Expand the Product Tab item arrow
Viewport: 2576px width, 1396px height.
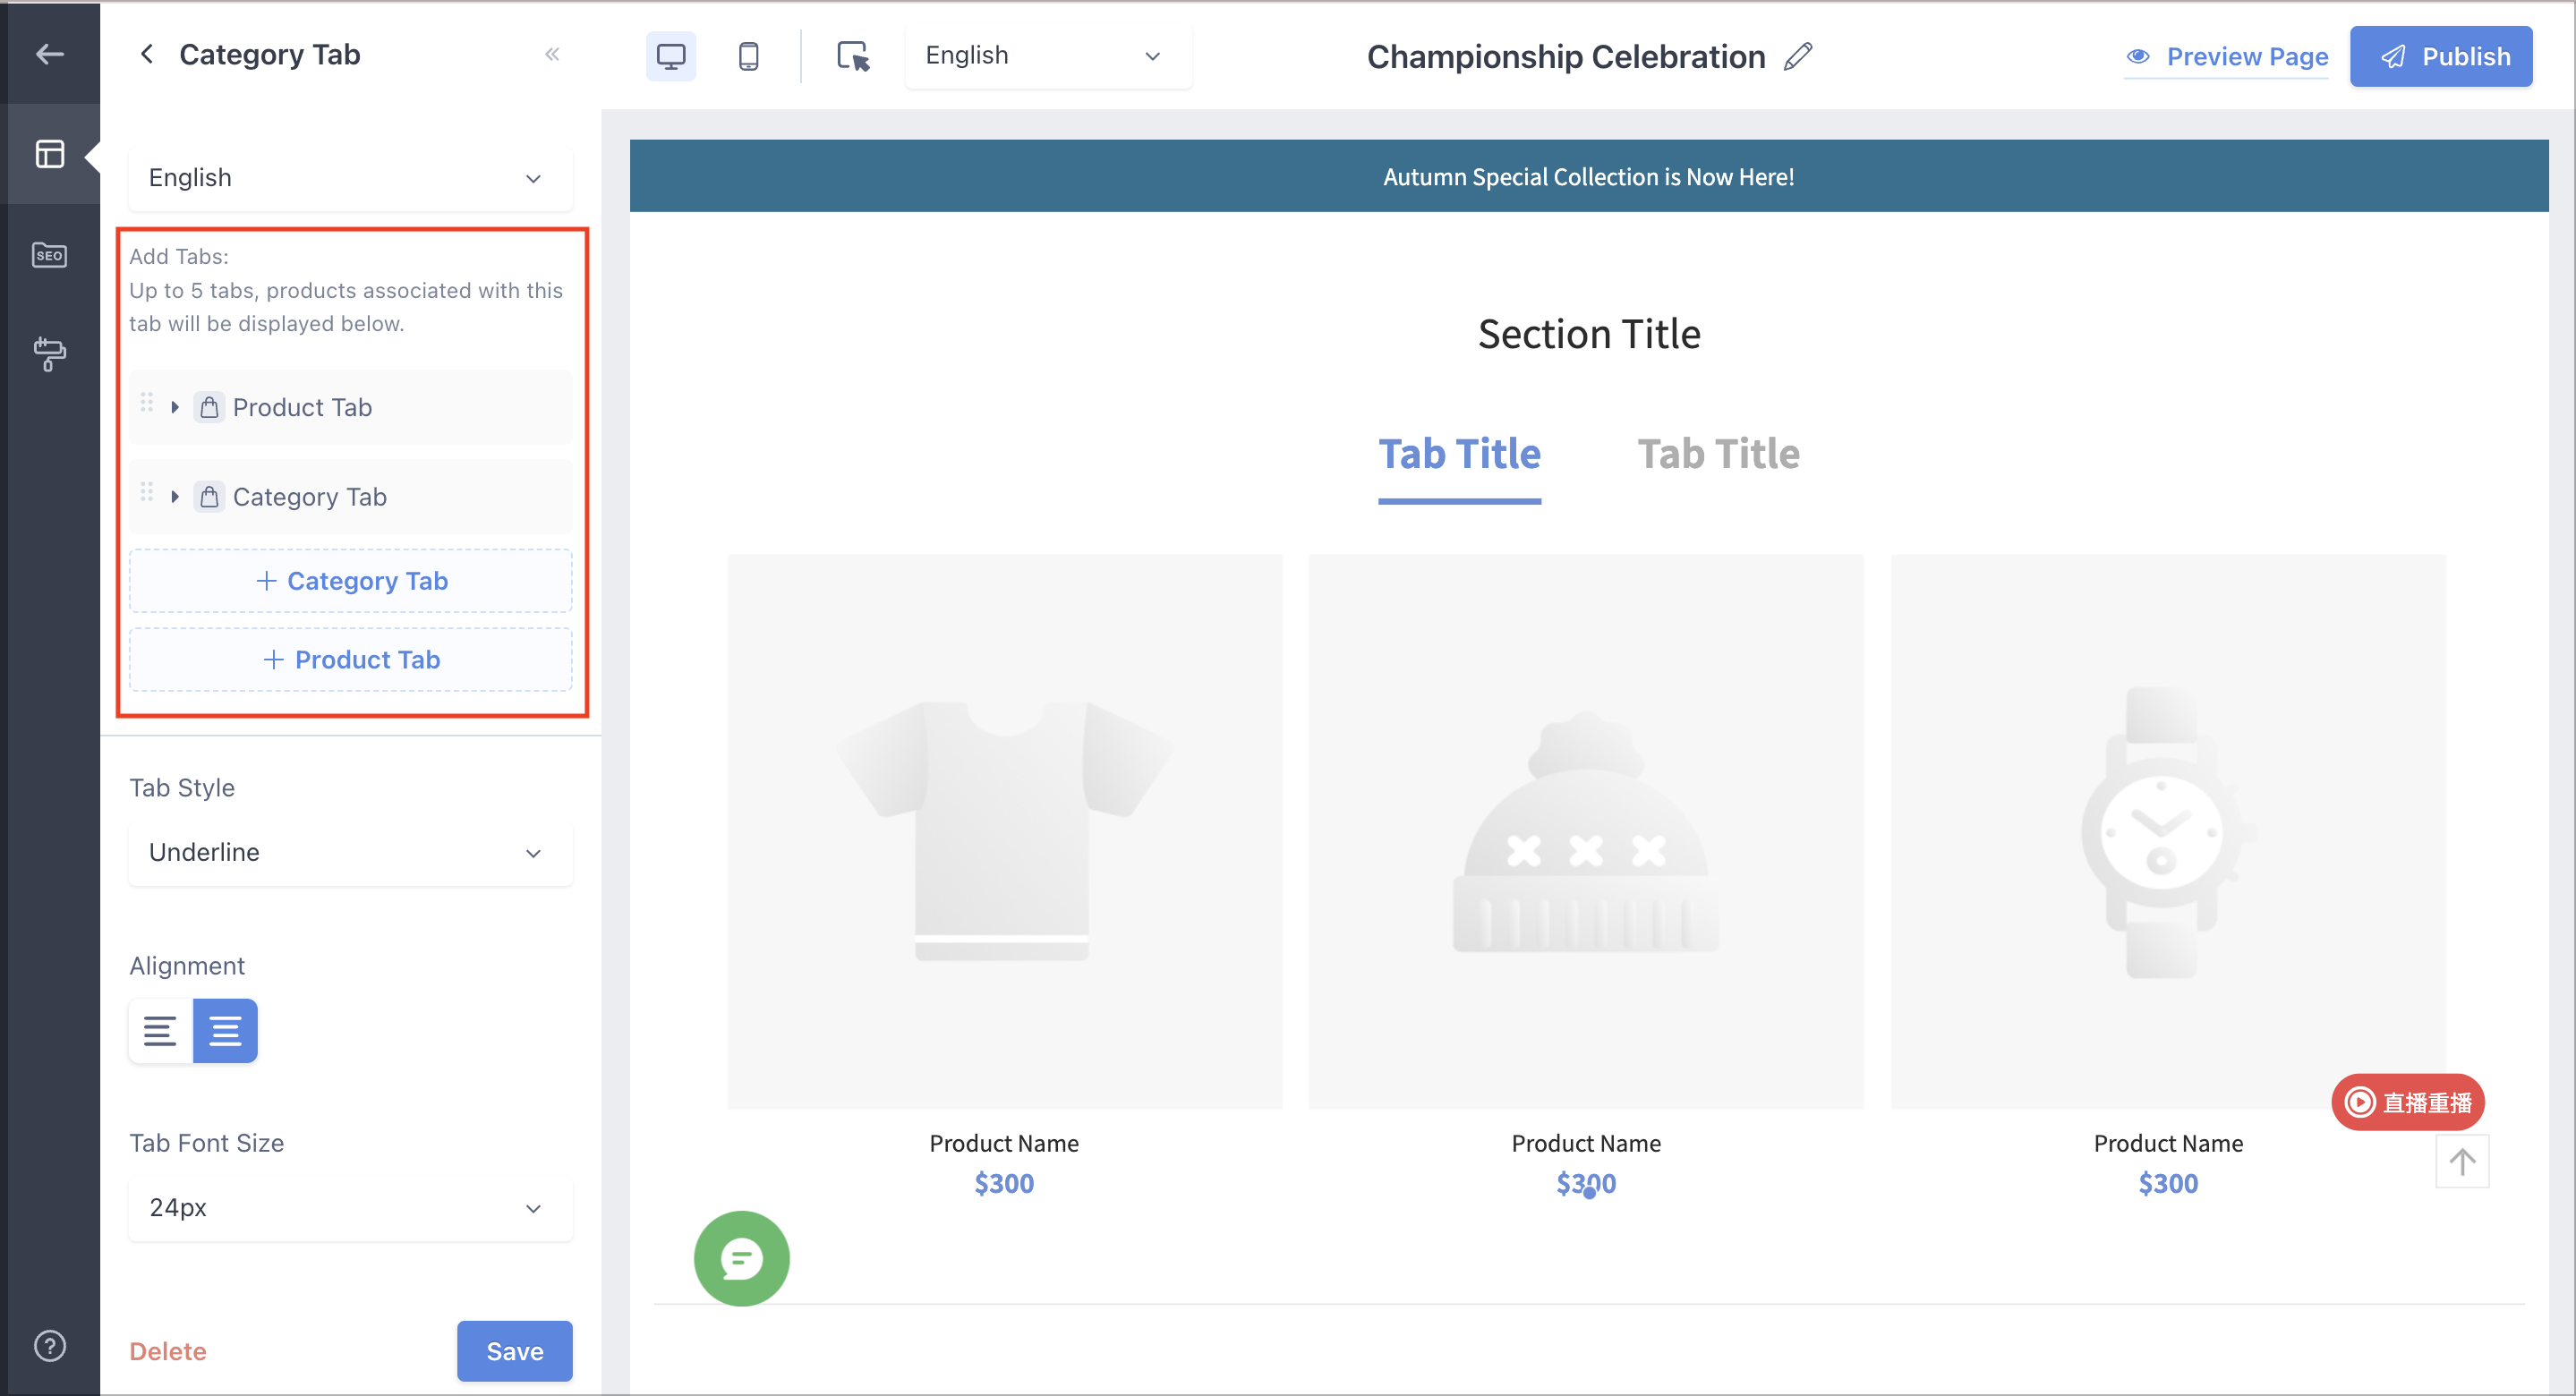(175, 407)
